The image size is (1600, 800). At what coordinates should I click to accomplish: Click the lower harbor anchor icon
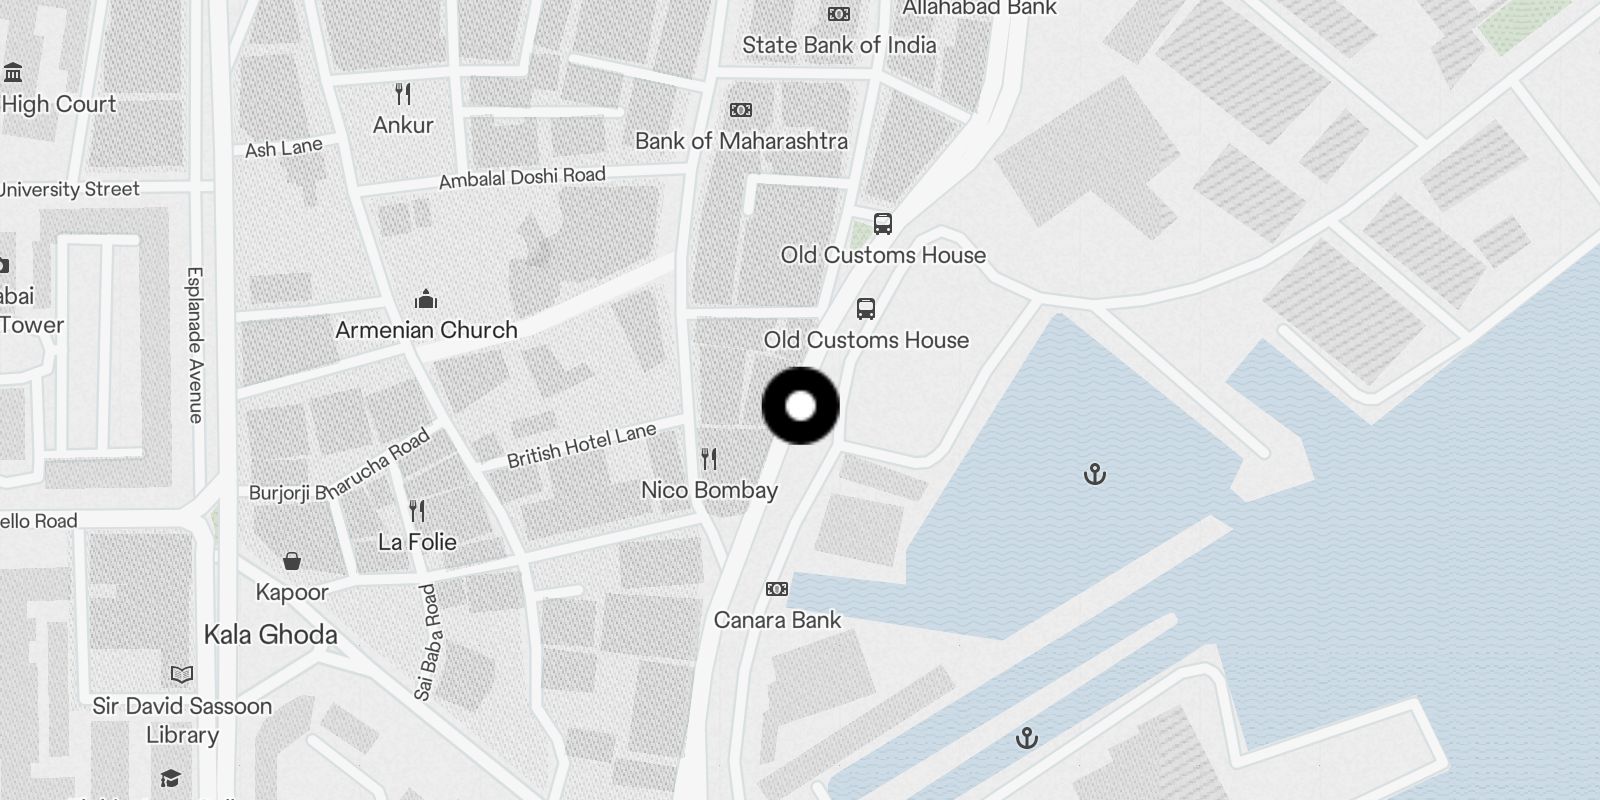(x=1027, y=739)
